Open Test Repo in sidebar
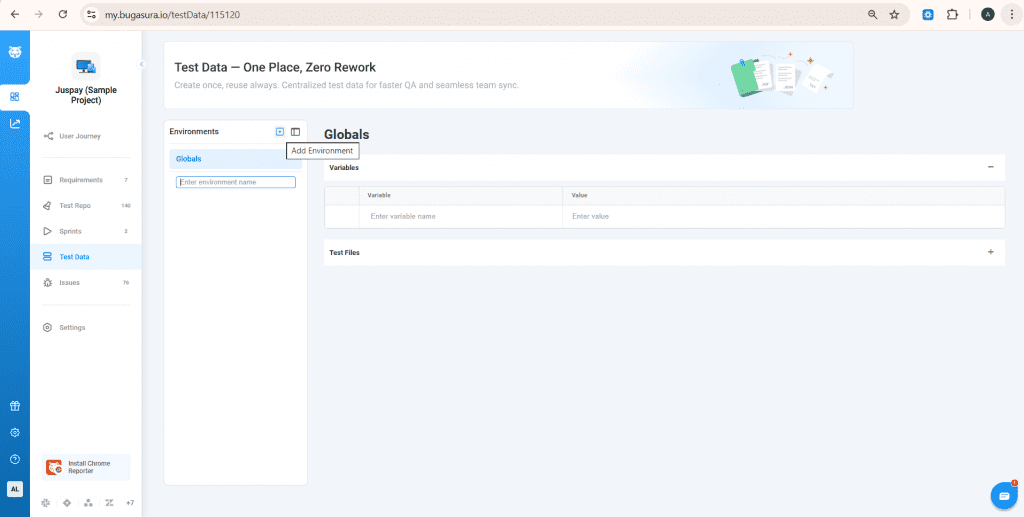 pos(75,206)
